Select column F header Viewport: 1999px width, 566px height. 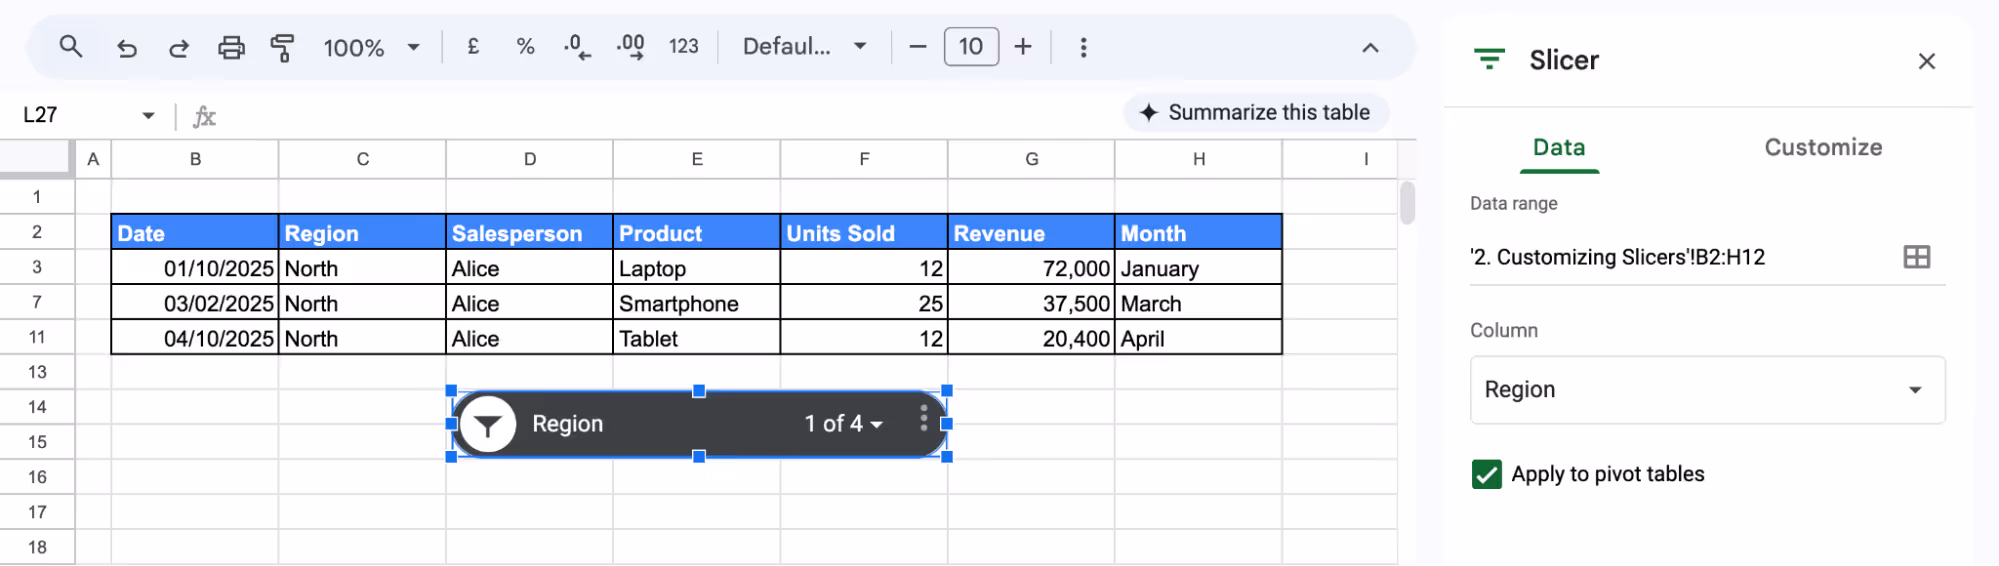864,159
